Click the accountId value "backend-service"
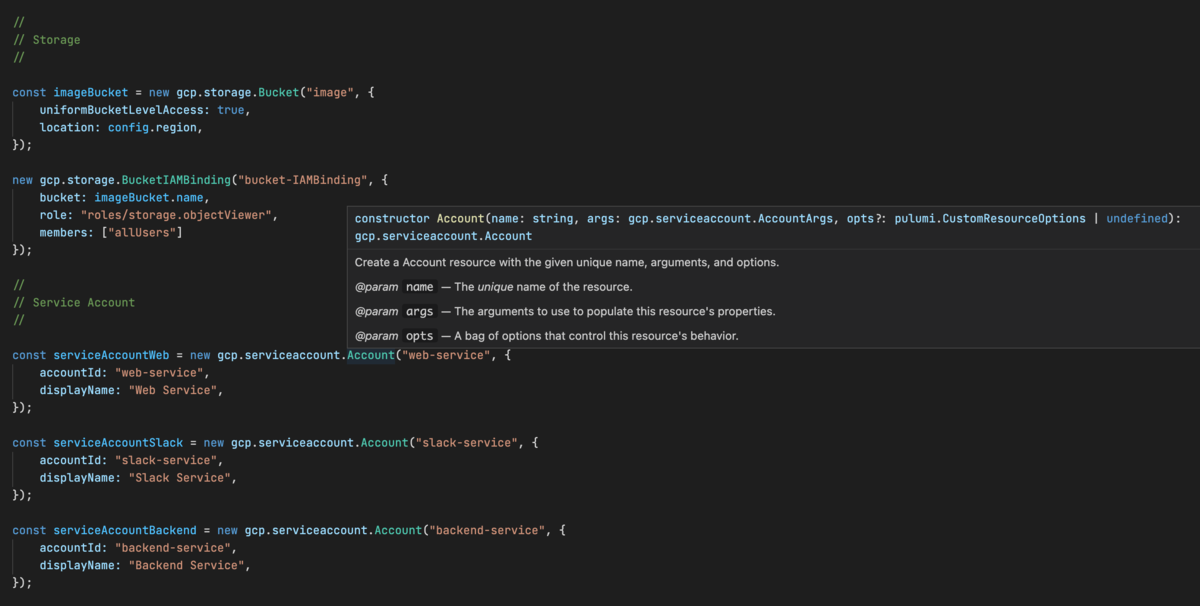The image size is (1200, 606). tap(172, 548)
